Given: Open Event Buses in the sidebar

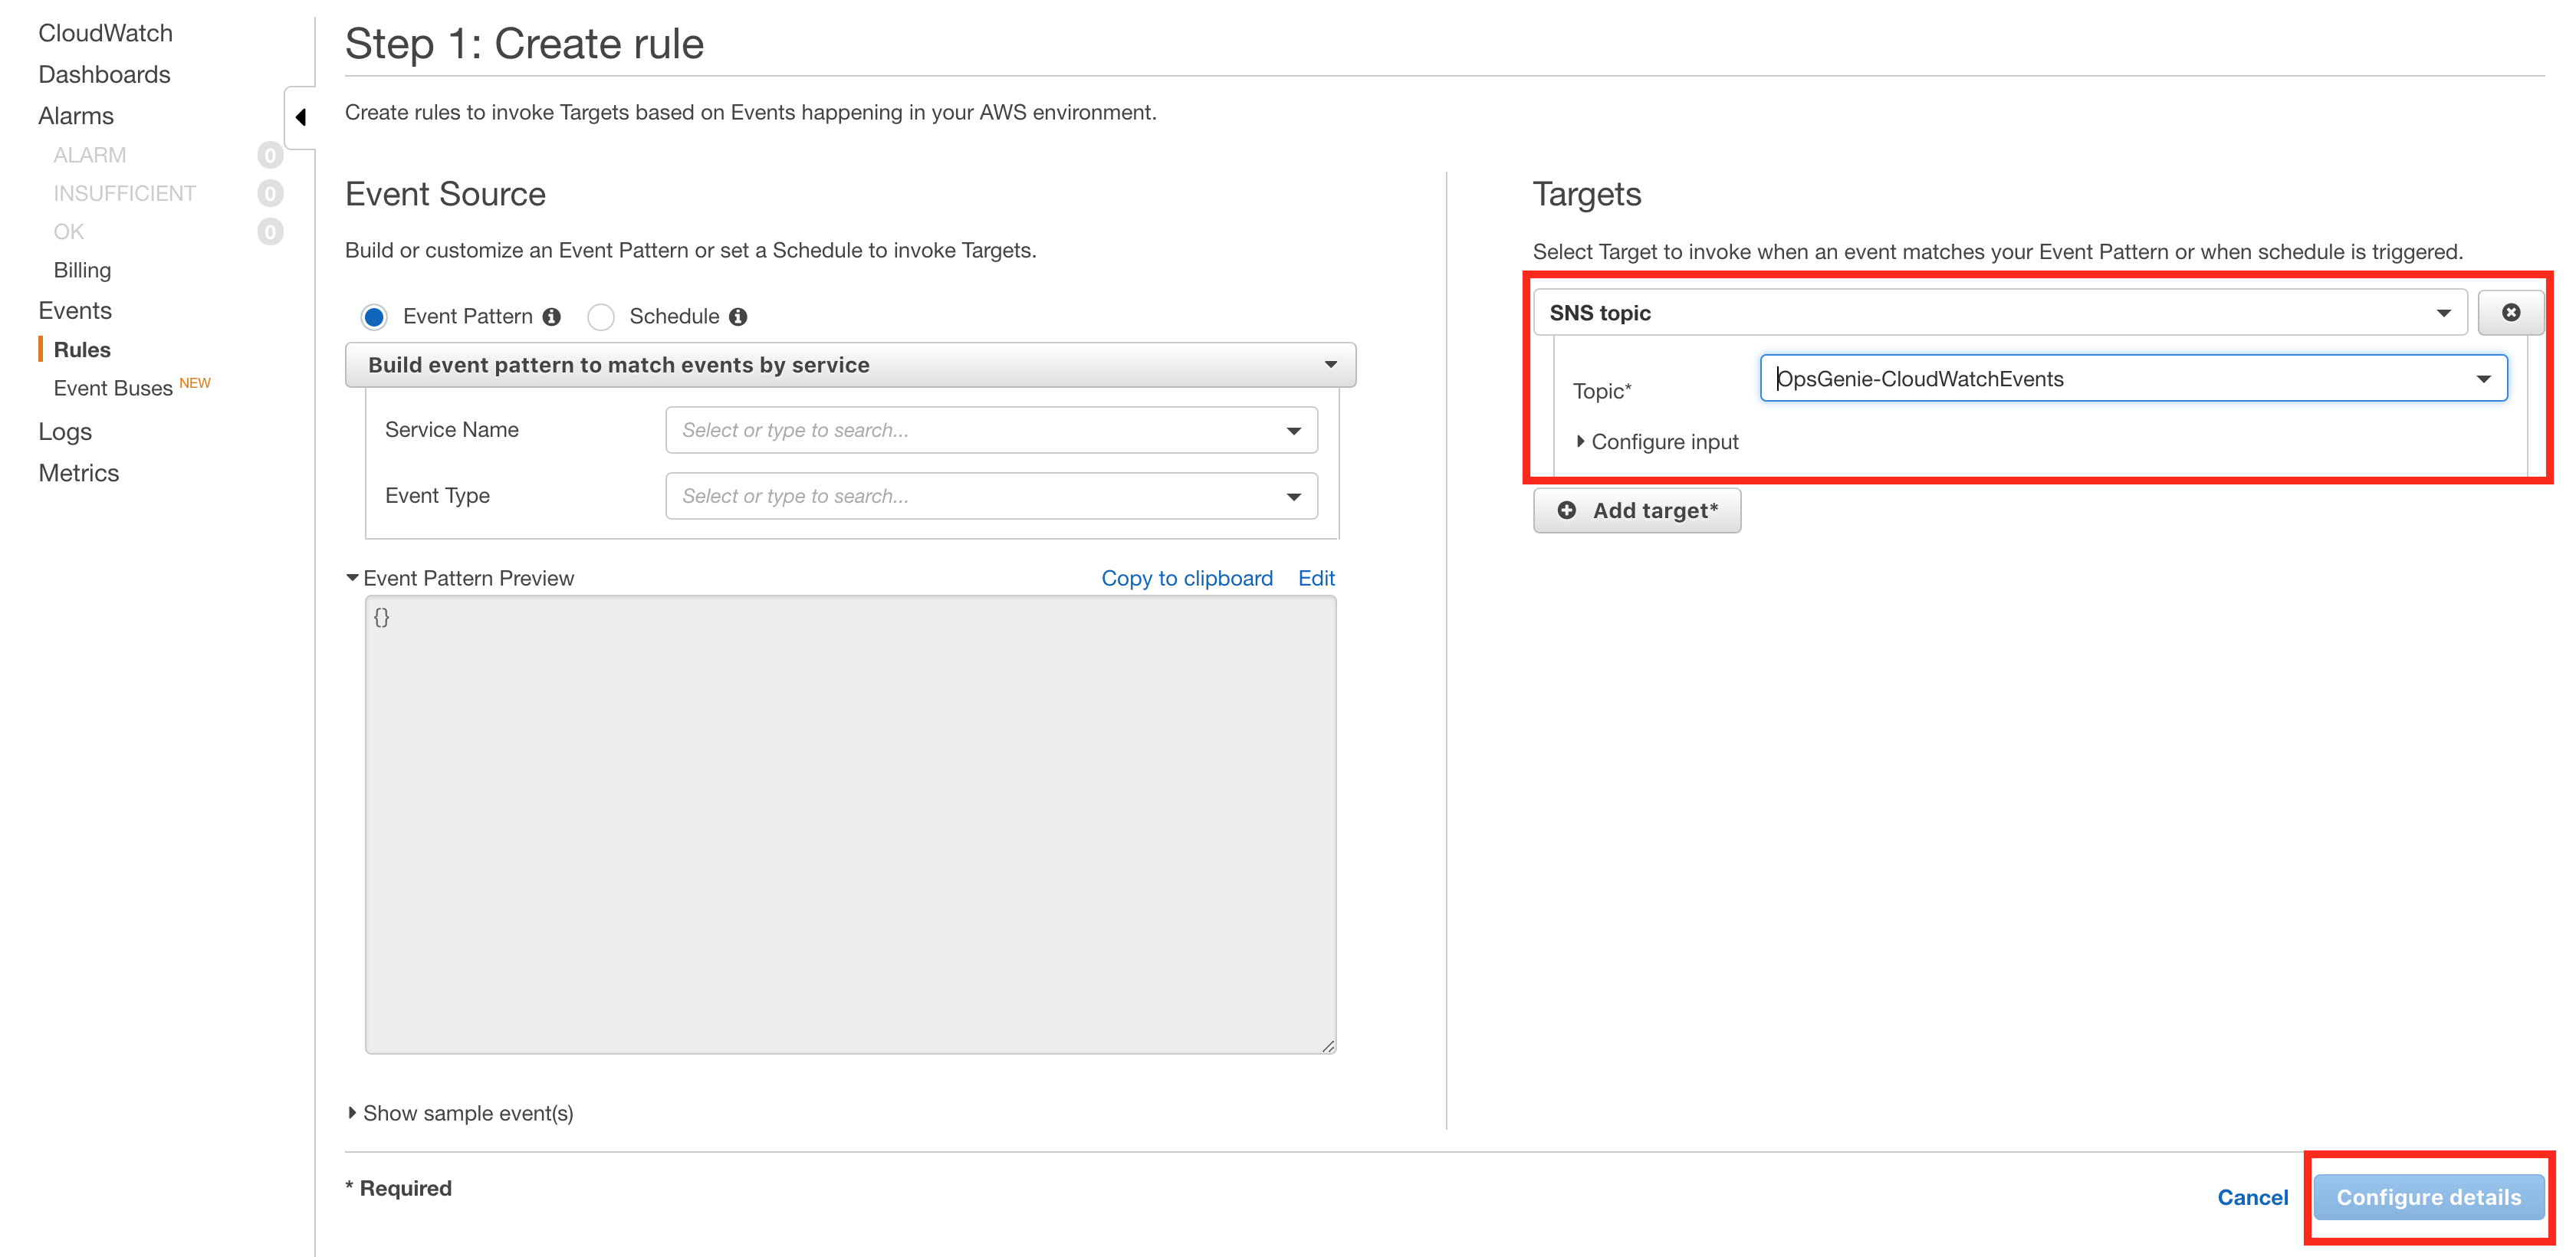Looking at the screenshot, I should pyautogui.click(x=113, y=388).
